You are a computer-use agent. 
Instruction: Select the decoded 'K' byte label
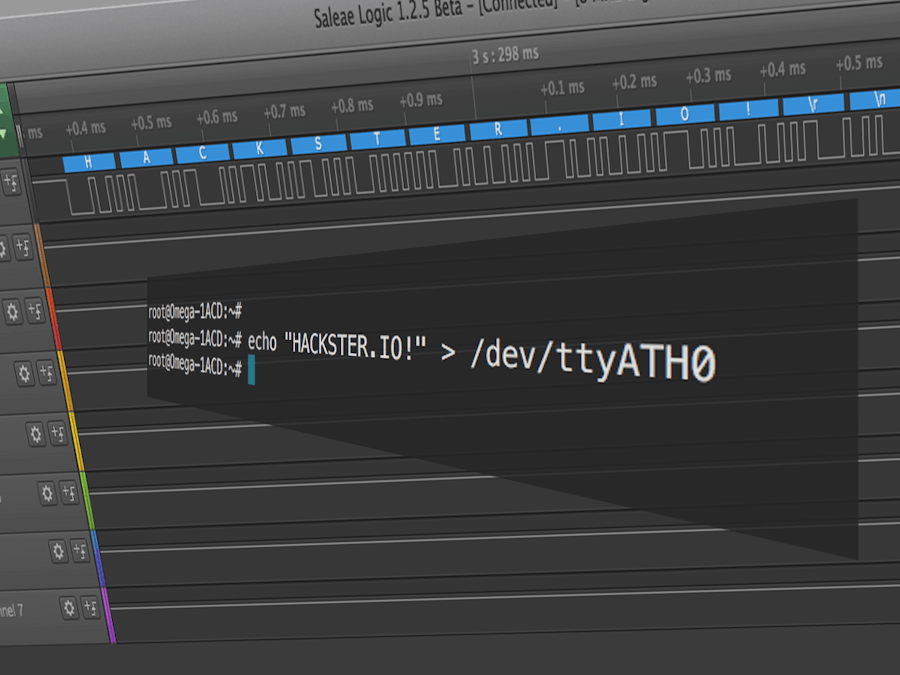[x=259, y=148]
